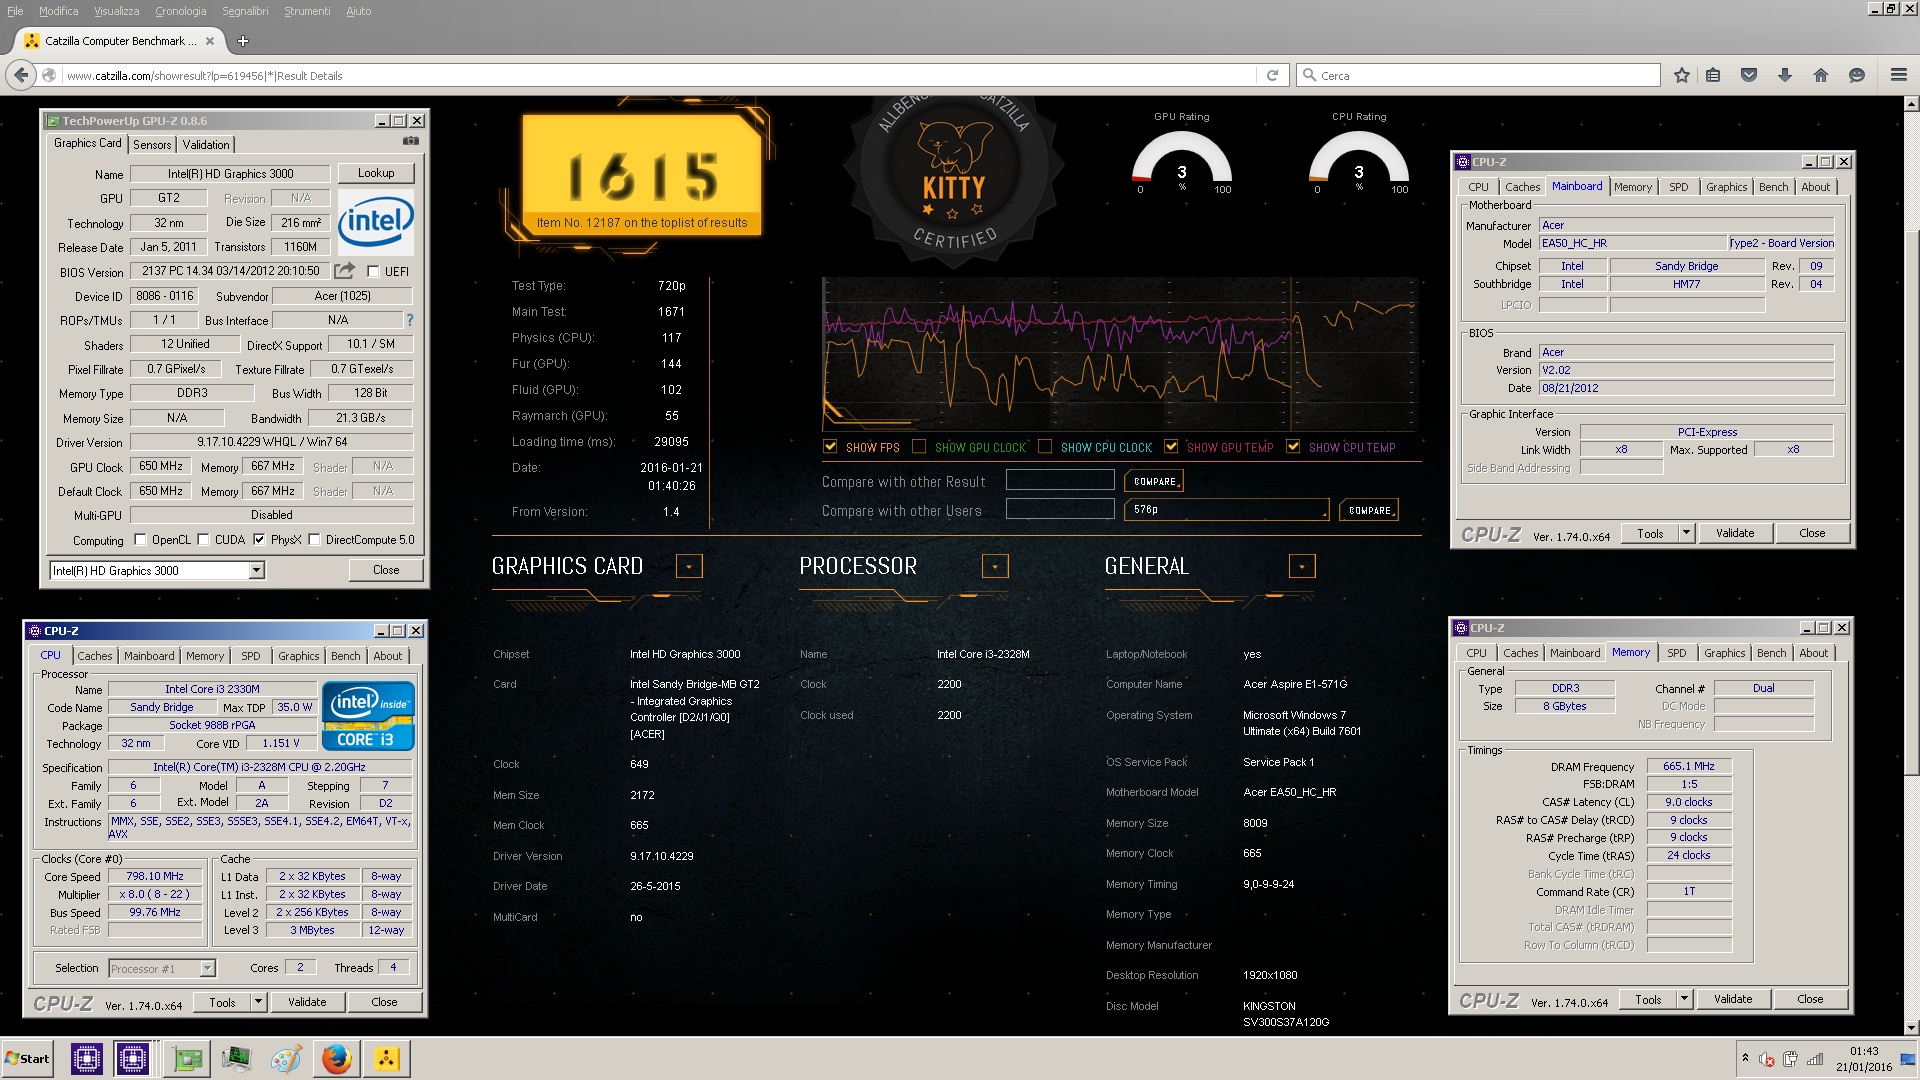The image size is (1920, 1080).
Task: Open the GPU-Z taskbar icon
Action: [x=187, y=1058]
